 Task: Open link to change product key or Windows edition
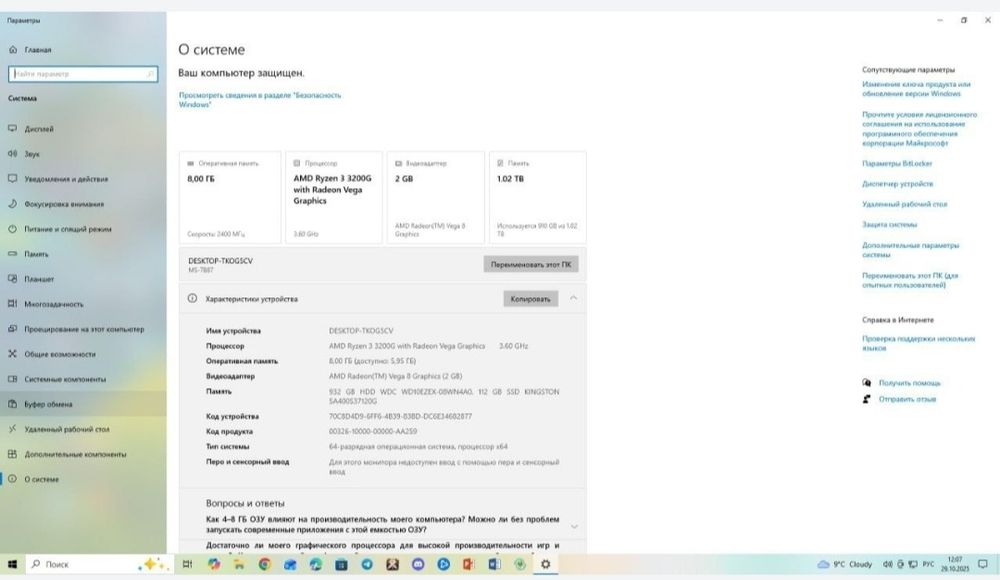point(916,89)
